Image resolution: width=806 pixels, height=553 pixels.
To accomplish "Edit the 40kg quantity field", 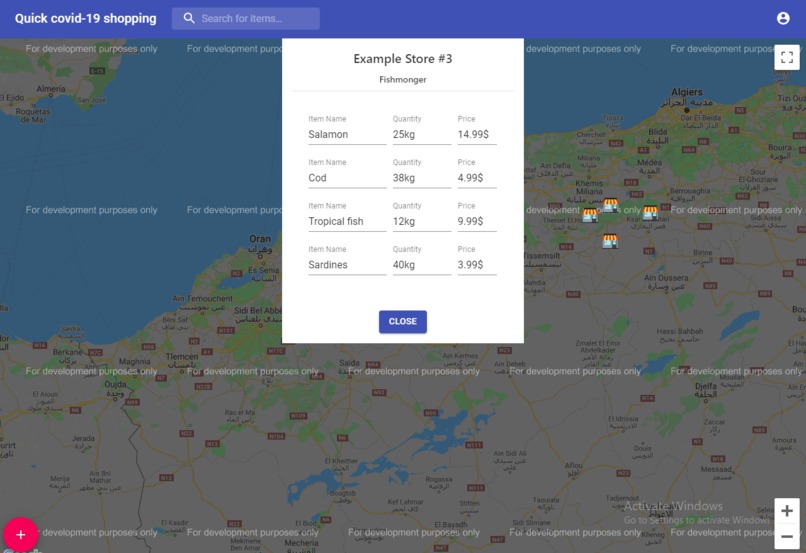I will pyautogui.click(x=422, y=265).
